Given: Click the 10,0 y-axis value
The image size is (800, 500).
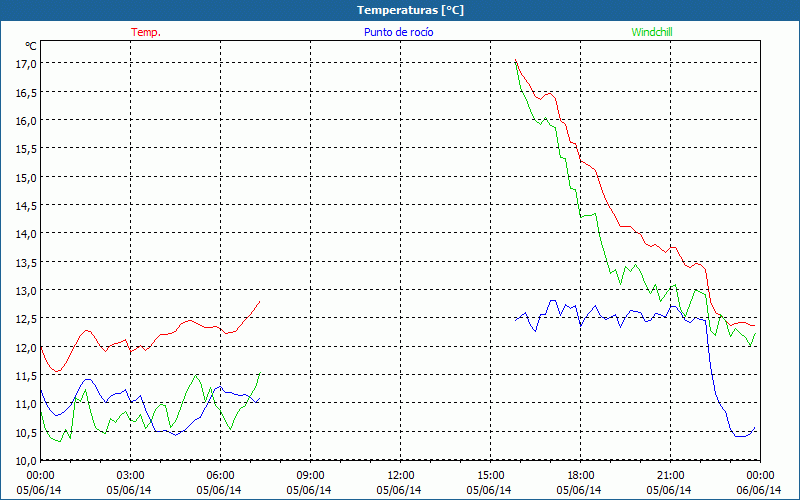Looking at the screenshot, I should (27, 461).
